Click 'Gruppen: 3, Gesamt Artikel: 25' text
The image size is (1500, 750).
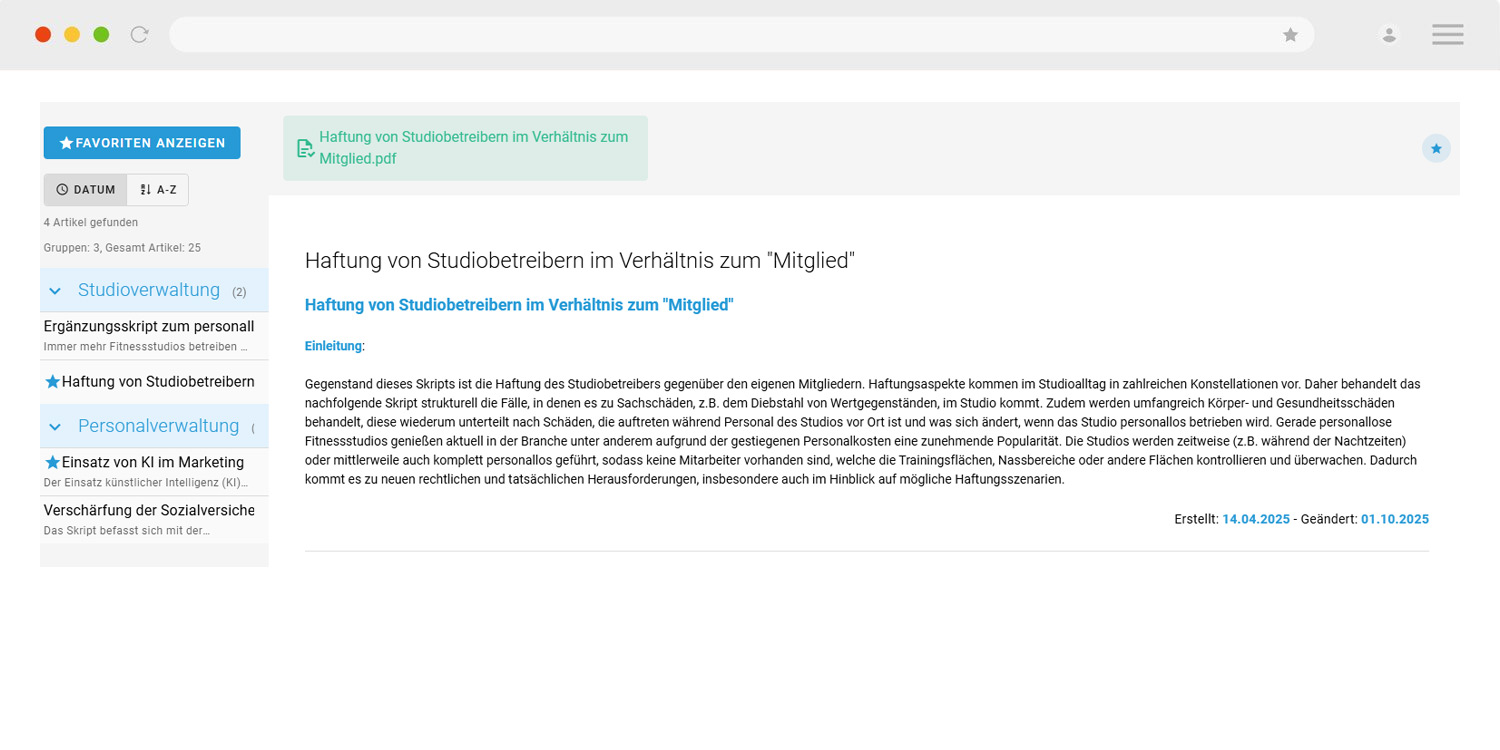coord(122,247)
